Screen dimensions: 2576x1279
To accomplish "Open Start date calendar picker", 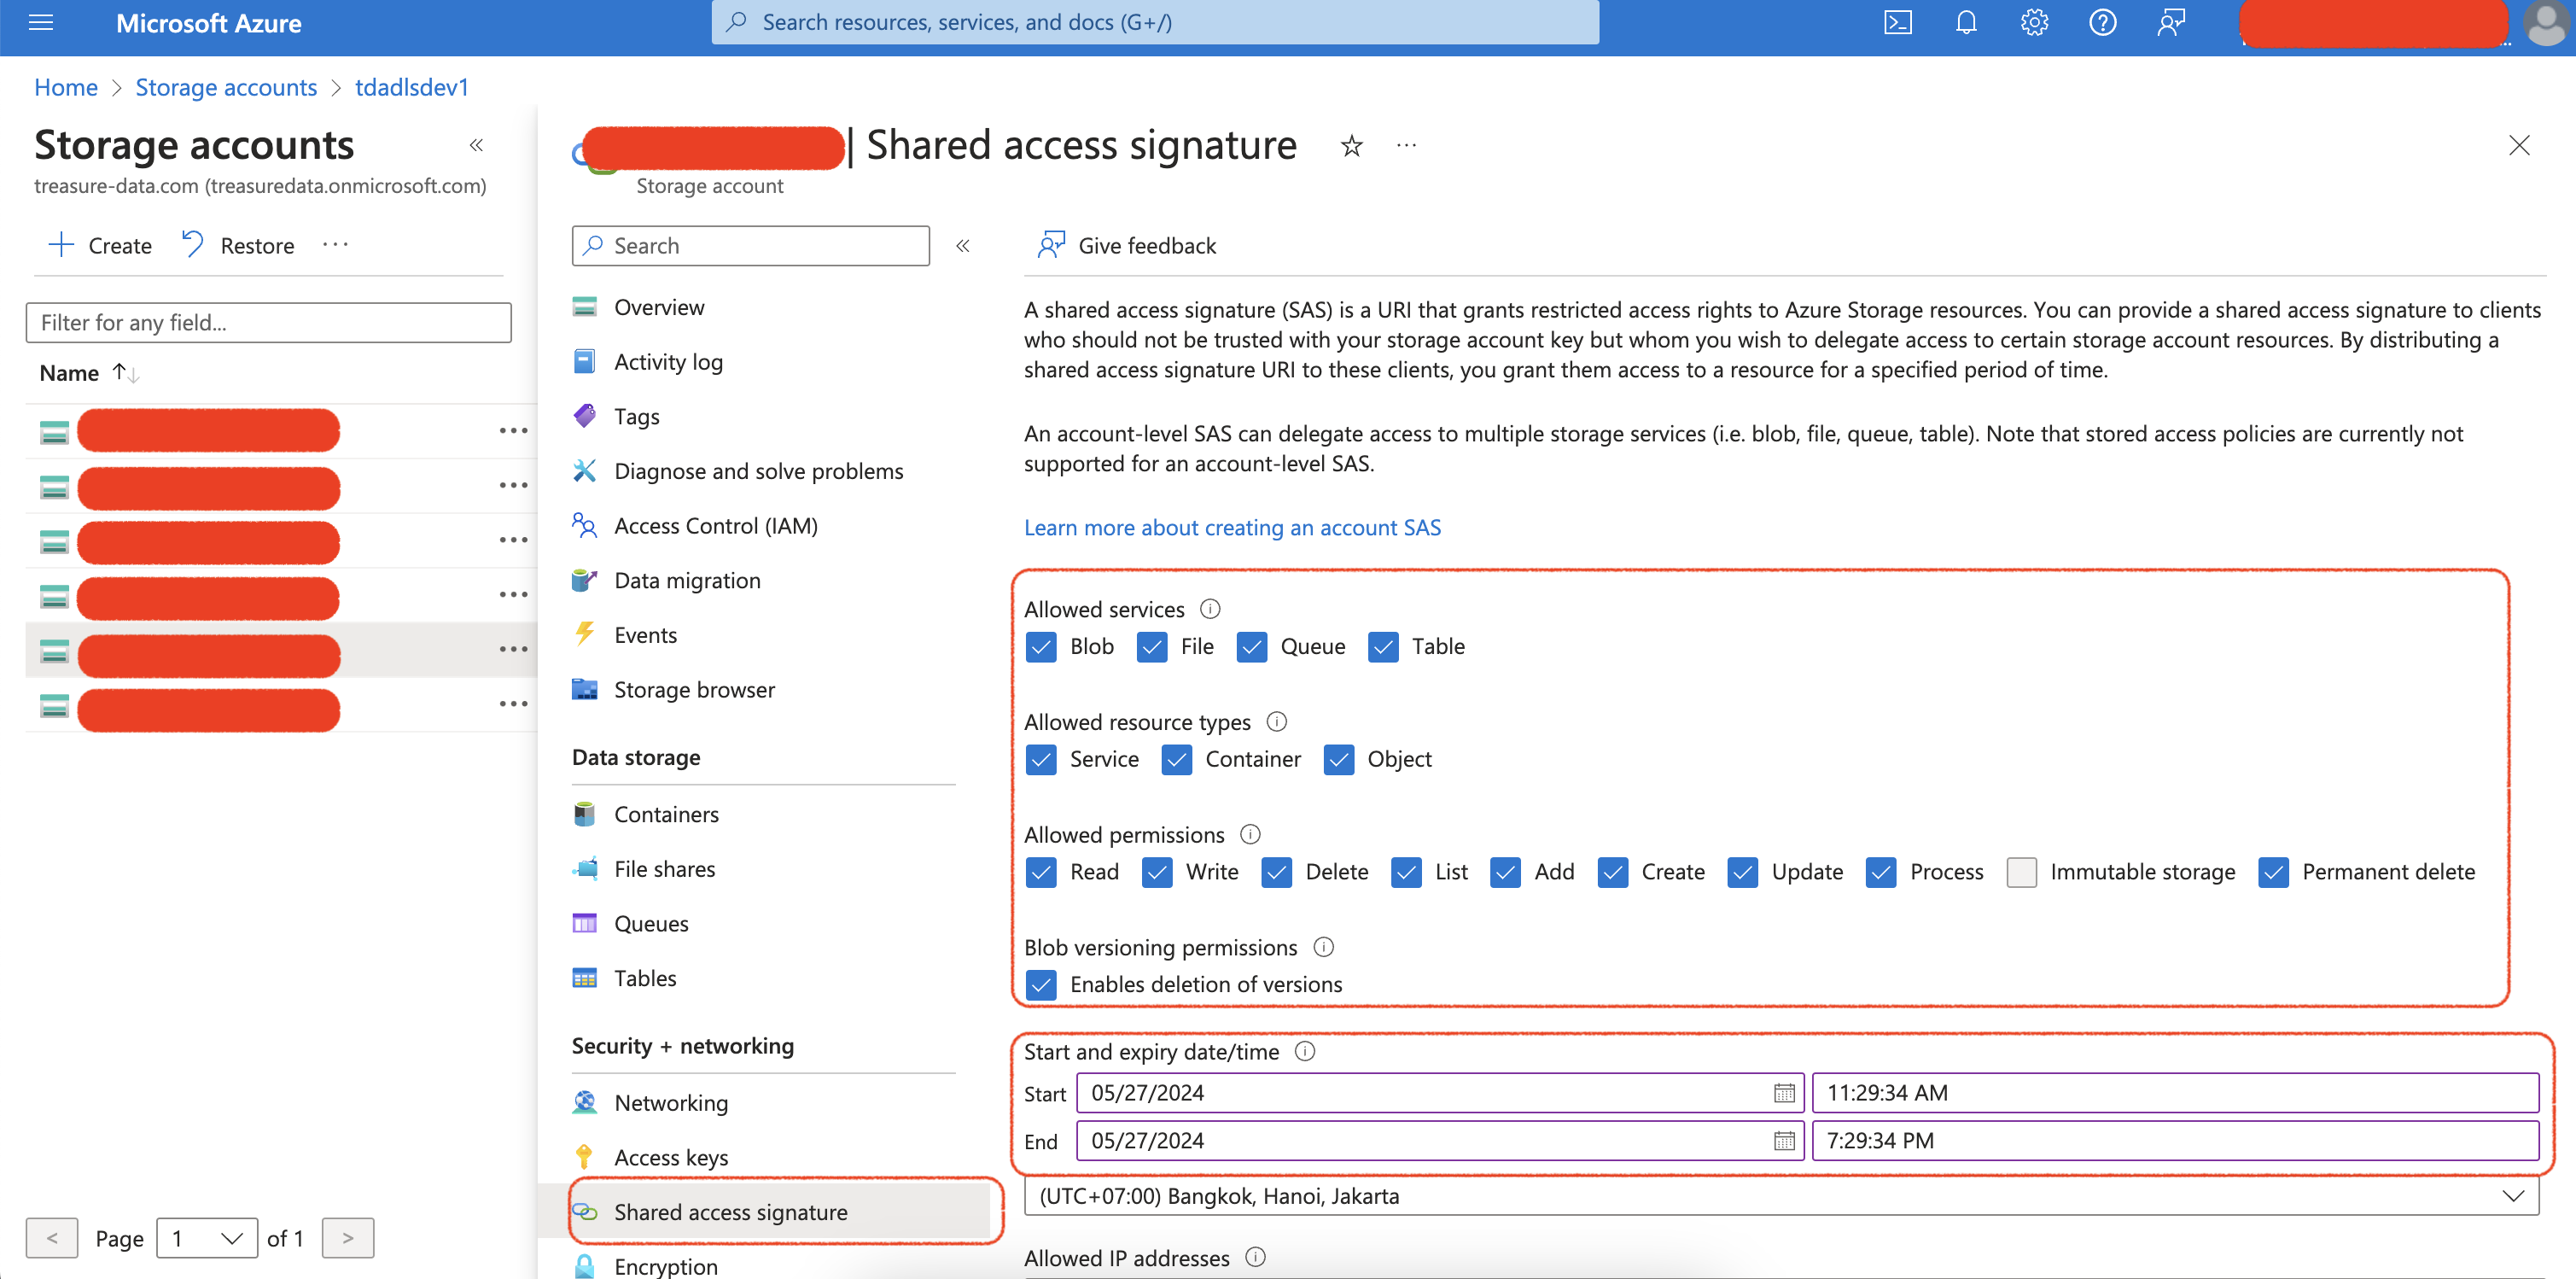I will (x=1783, y=1093).
